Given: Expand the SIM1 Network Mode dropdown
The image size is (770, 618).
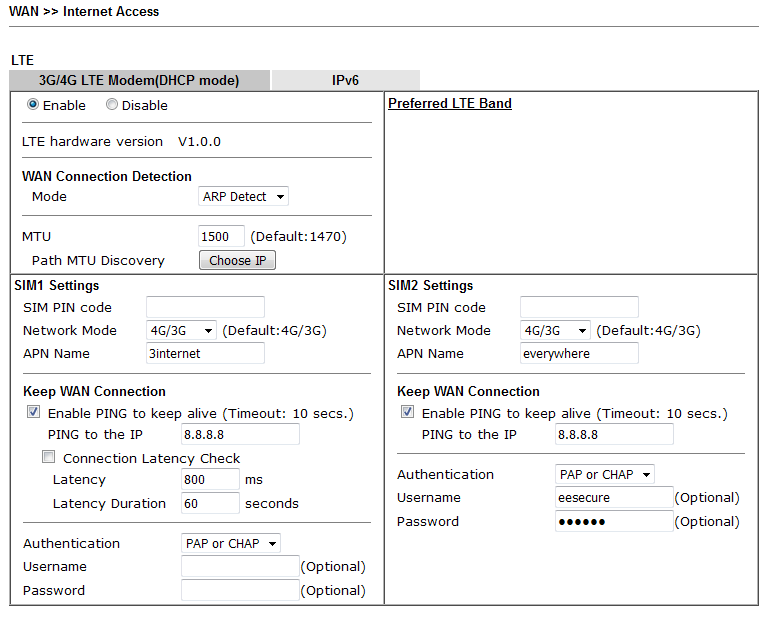Looking at the screenshot, I should pyautogui.click(x=181, y=330).
